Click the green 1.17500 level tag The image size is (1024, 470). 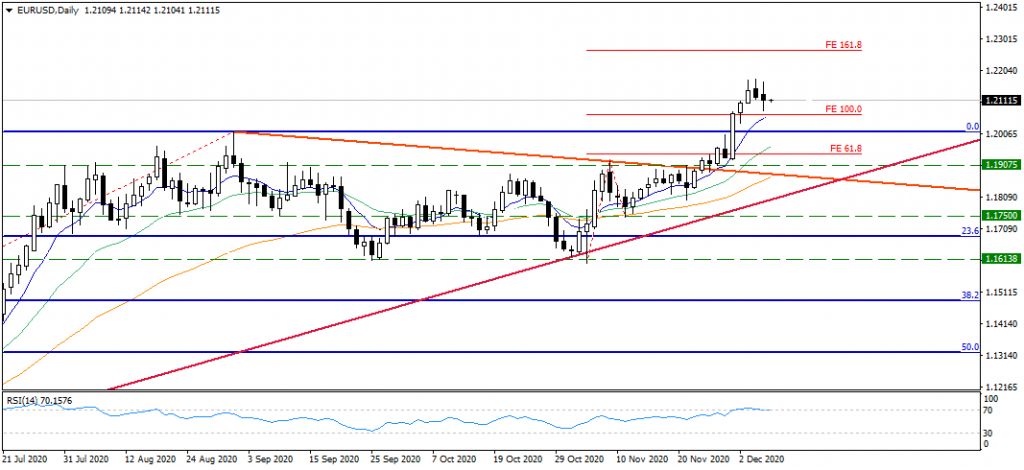1000,215
